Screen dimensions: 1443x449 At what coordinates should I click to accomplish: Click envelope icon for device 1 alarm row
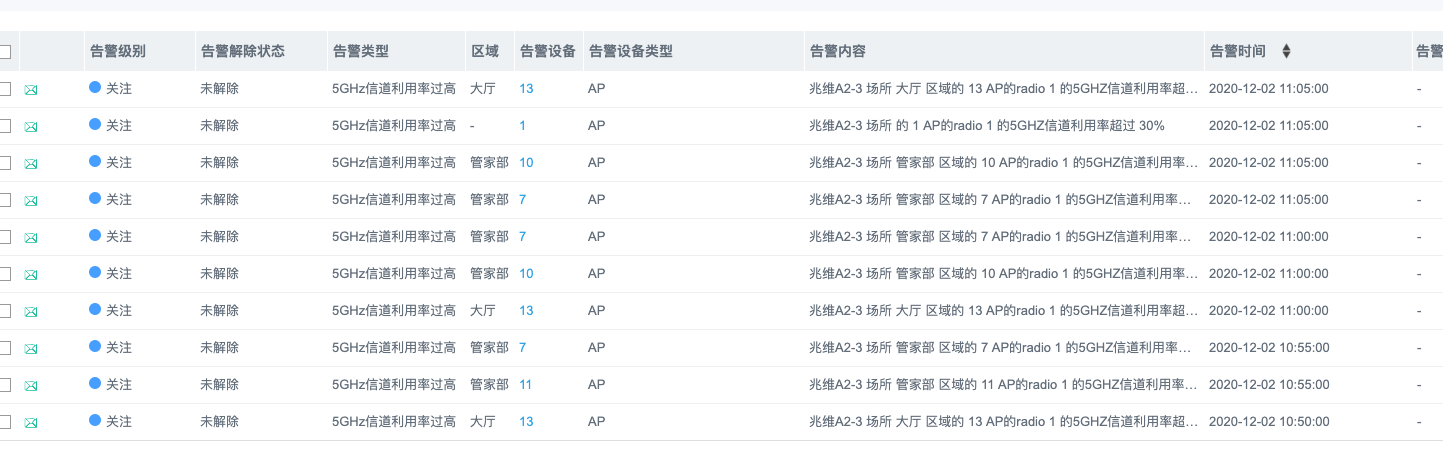click(31, 127)
